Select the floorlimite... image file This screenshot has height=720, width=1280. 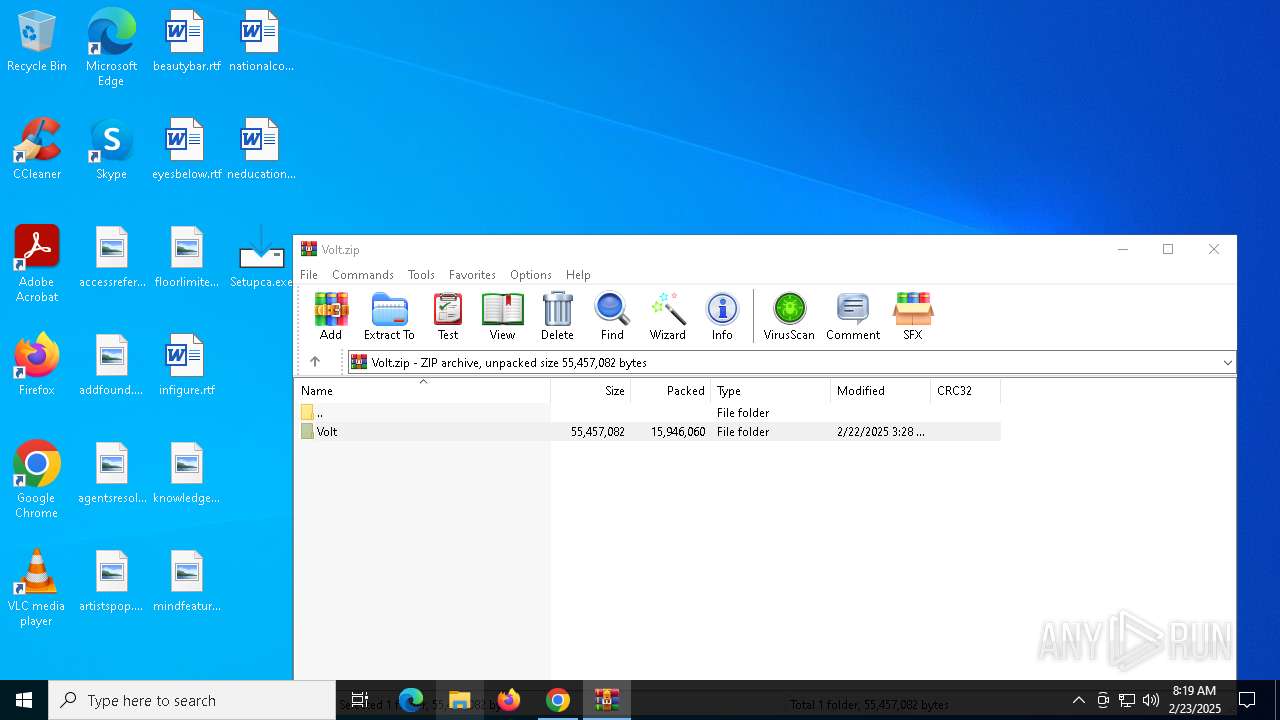186,257
